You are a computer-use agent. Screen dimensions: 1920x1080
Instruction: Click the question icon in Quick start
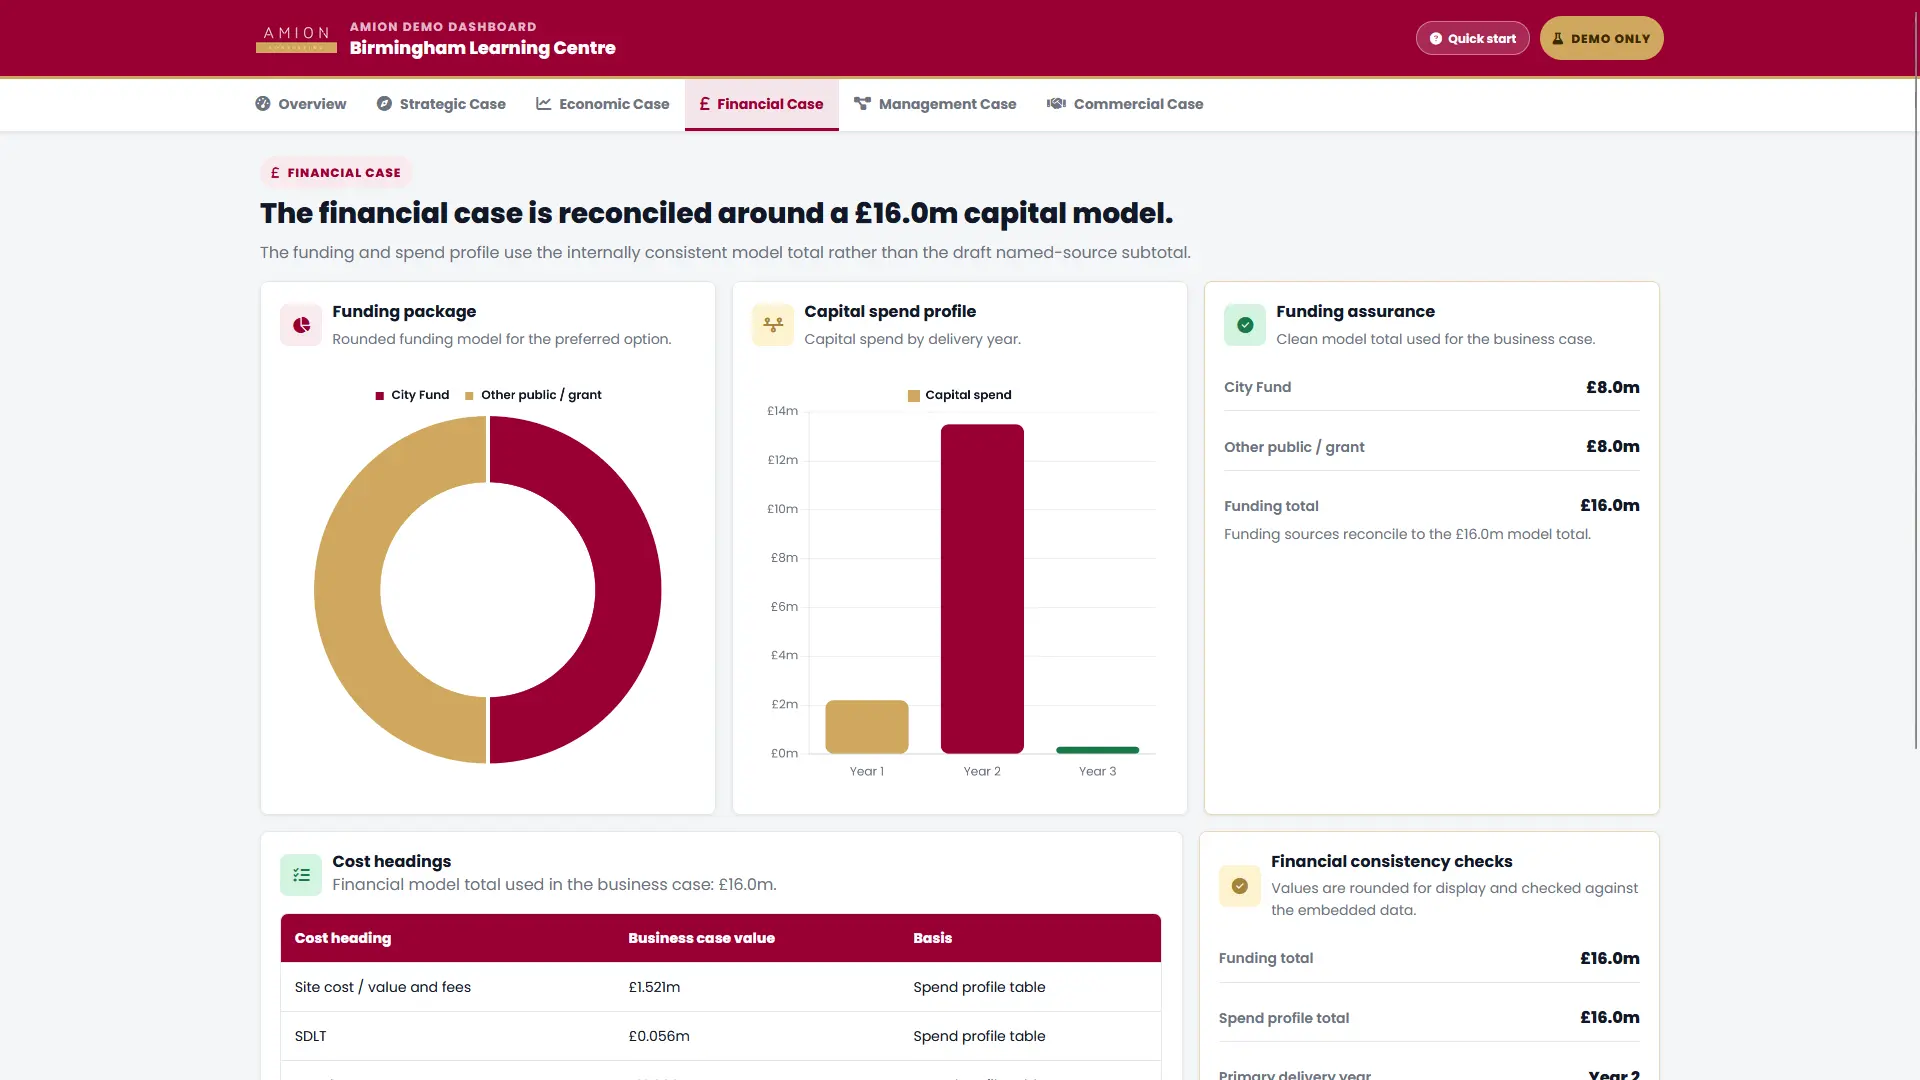click(1436, 39)
